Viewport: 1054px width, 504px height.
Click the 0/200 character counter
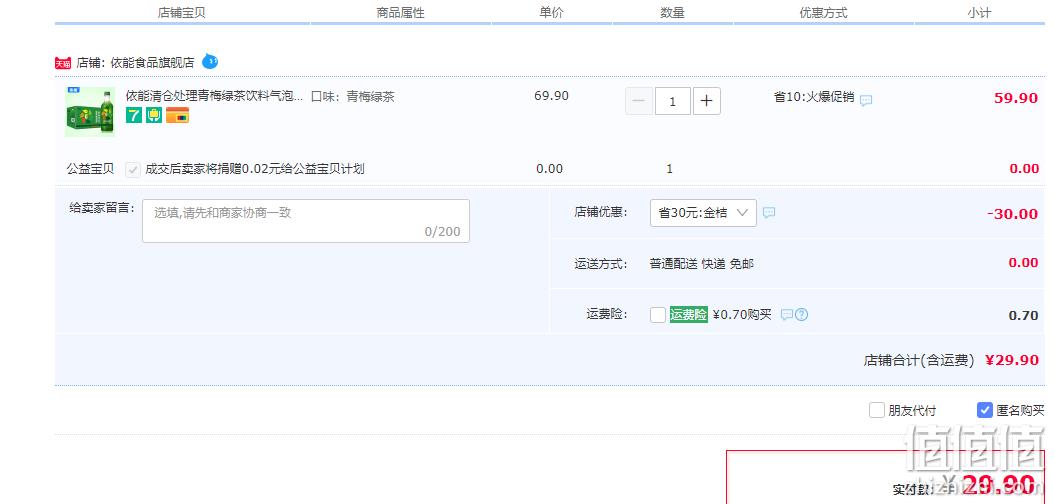coord(442,232)
